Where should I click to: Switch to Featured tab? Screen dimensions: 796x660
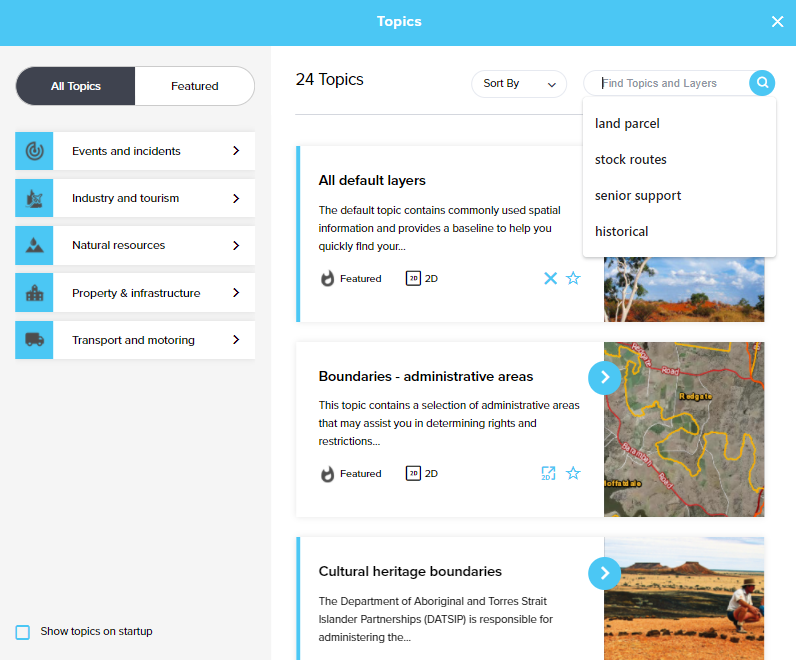point(195,86)
